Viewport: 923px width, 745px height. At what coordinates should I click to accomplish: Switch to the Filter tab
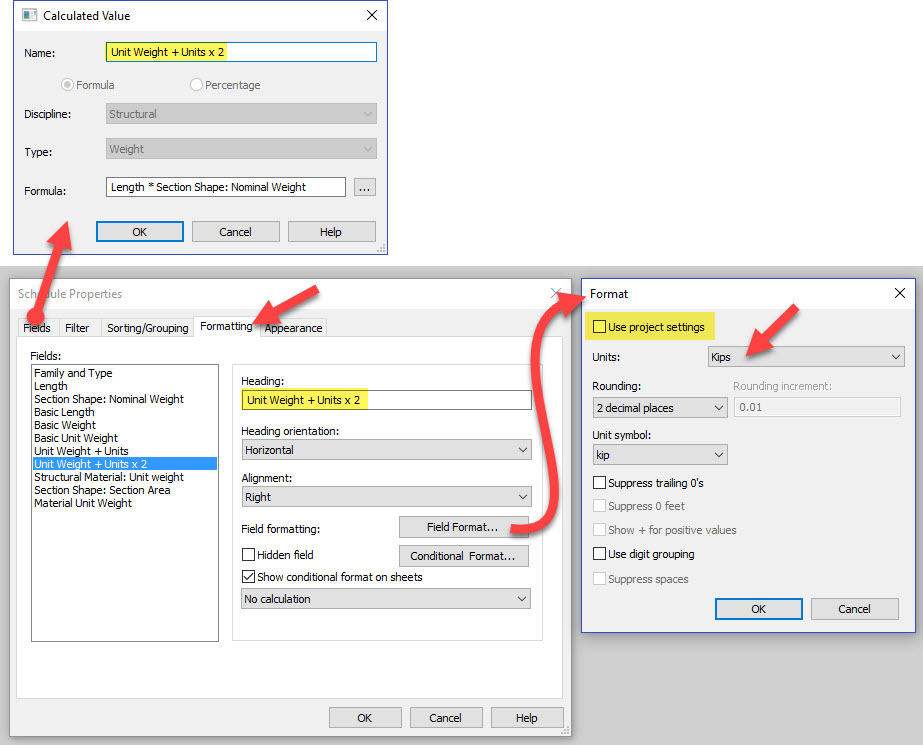[x=80, y=327]
